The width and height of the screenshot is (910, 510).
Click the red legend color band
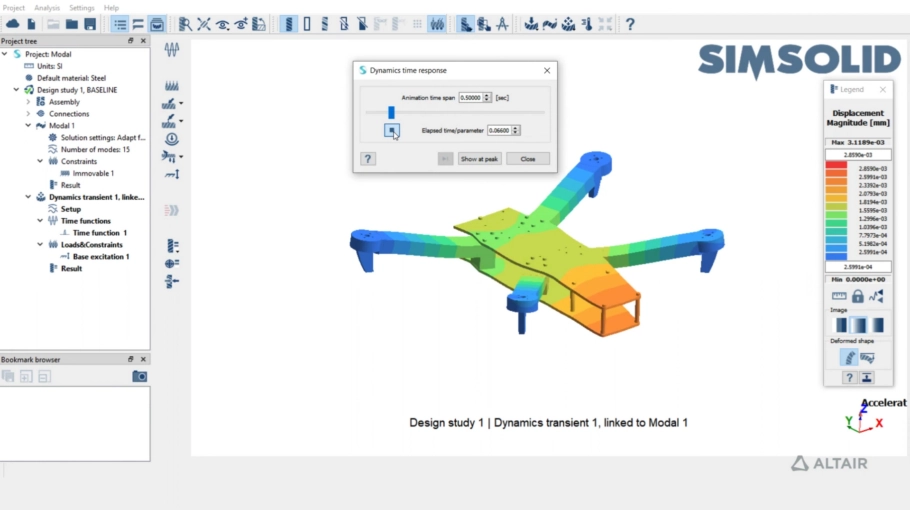(x=836, y=165)
